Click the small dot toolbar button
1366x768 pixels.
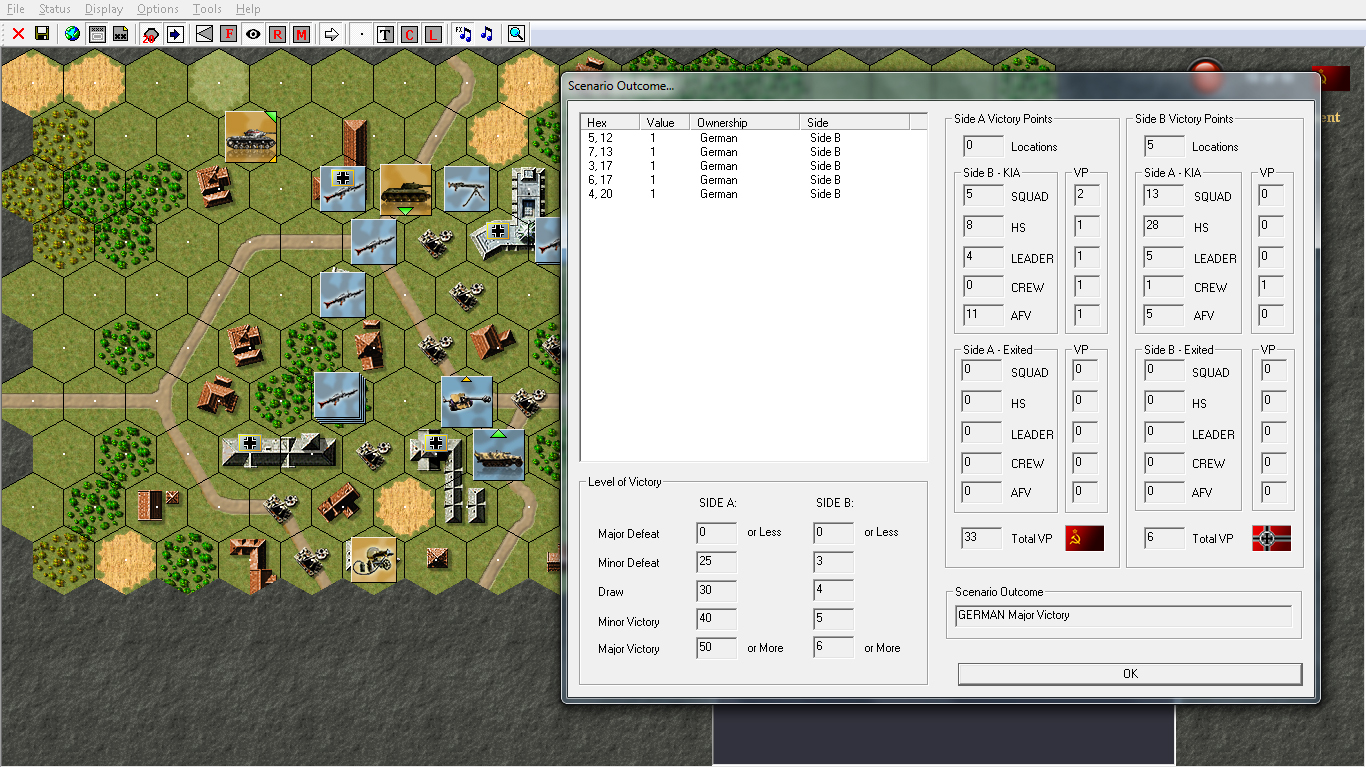coord(361,34)
